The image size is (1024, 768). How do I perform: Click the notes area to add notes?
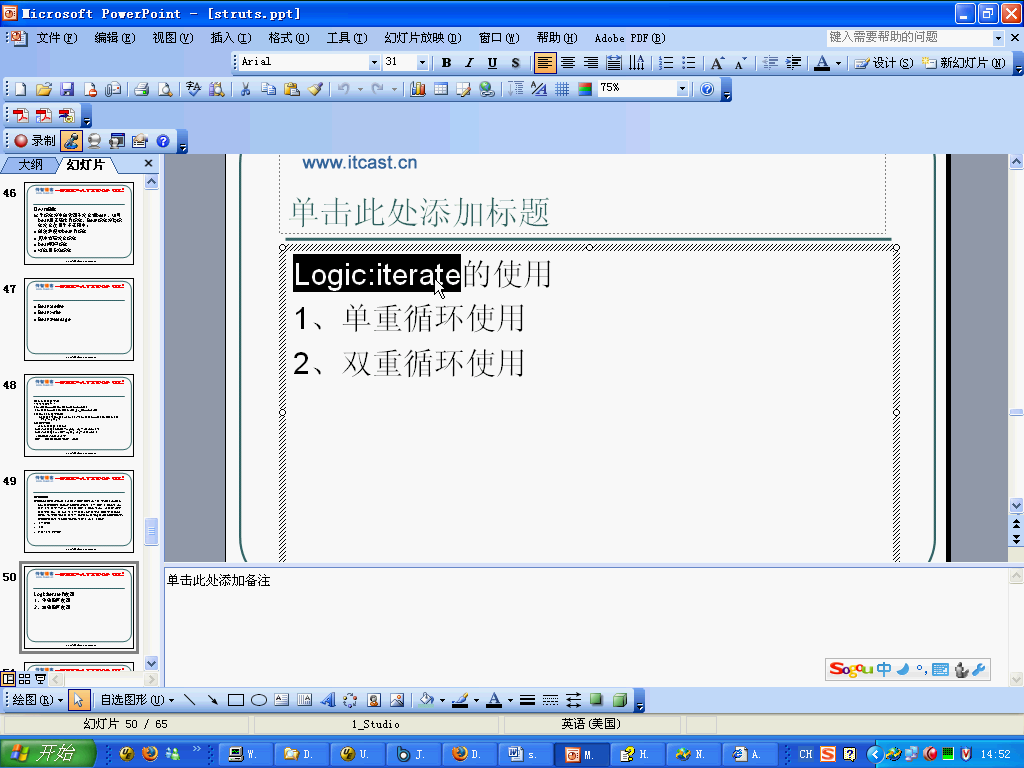[x=585, y=626]
